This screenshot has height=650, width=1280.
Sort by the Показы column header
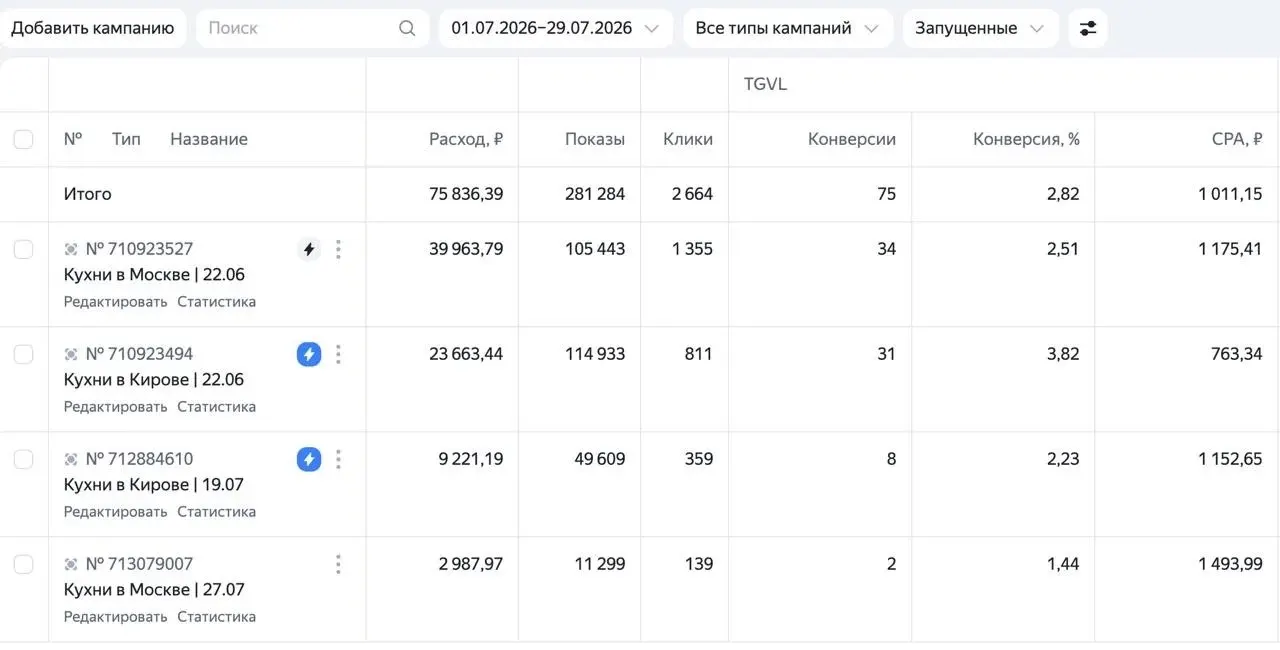(x=595, y=139)
